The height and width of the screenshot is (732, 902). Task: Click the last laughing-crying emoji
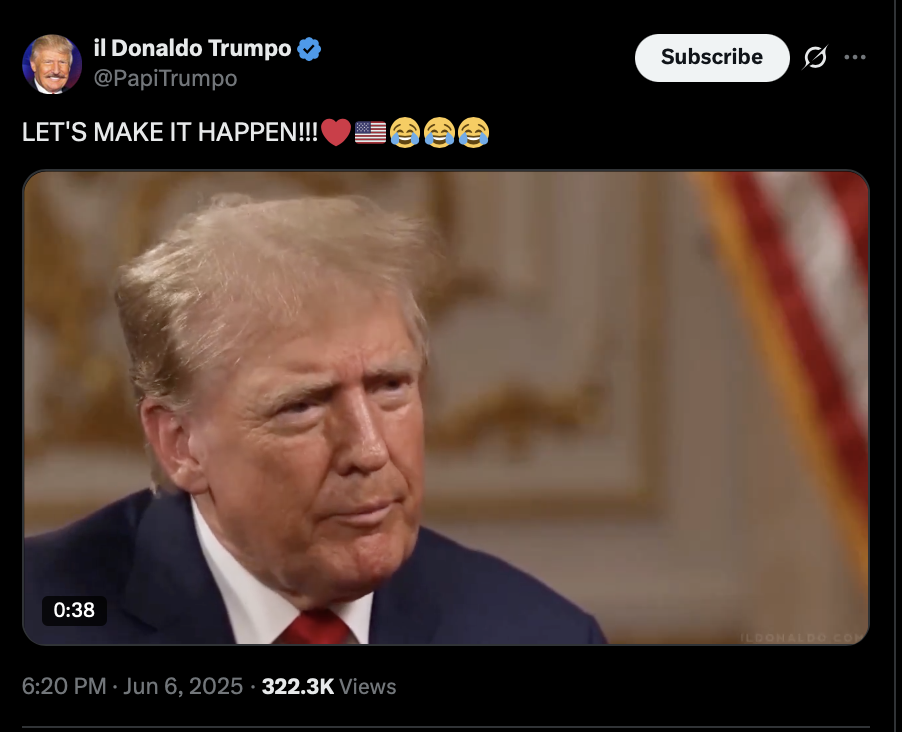[x=473, y=132]
